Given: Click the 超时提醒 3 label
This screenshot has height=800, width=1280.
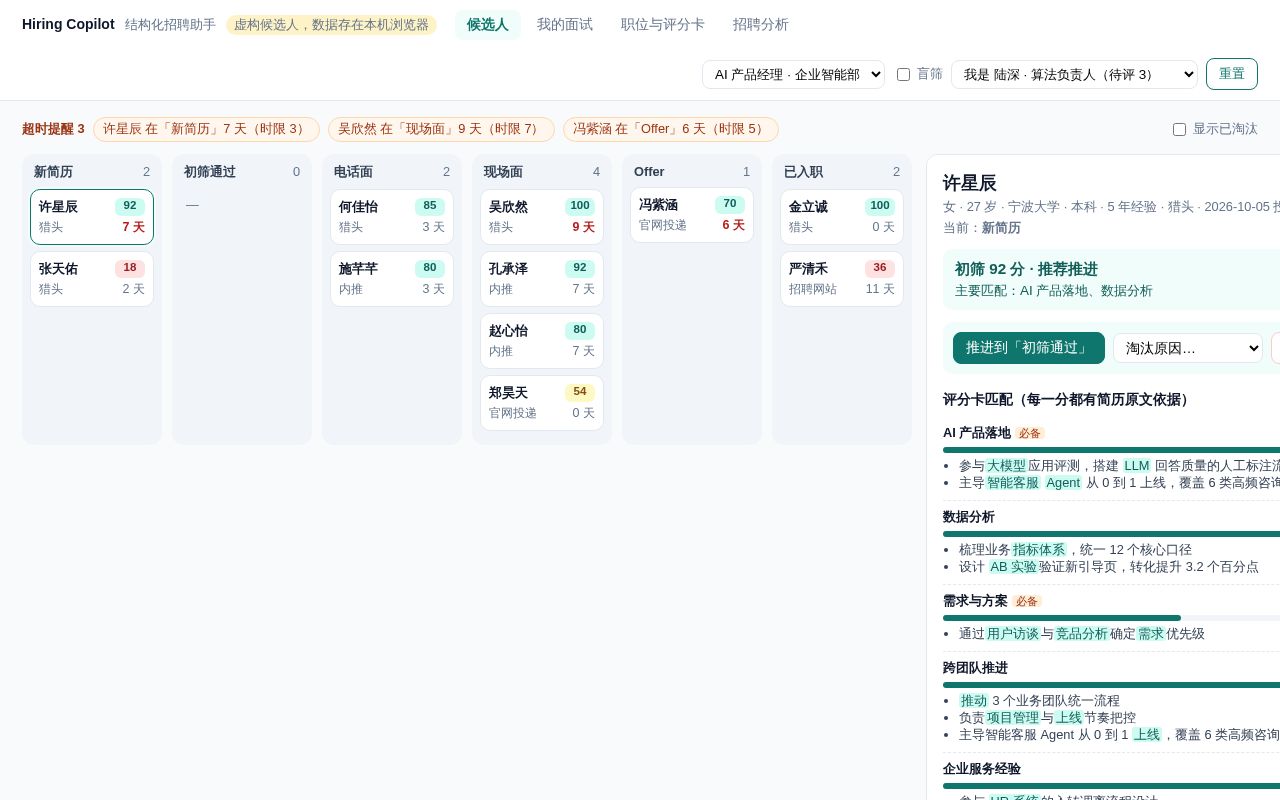Looking at the screenshot, I should point(53,129).
